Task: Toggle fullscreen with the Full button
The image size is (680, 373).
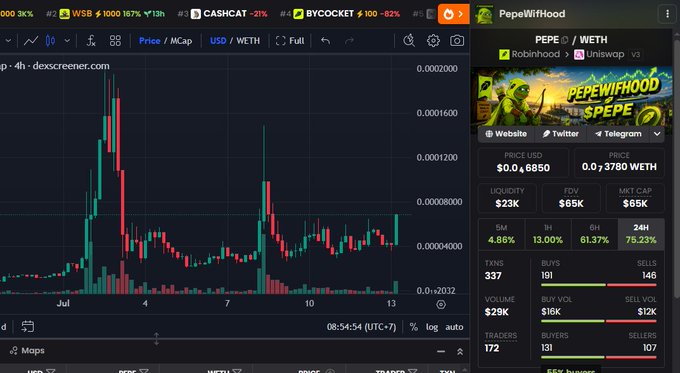Action: pyautogui.click(x=290, y=41)
